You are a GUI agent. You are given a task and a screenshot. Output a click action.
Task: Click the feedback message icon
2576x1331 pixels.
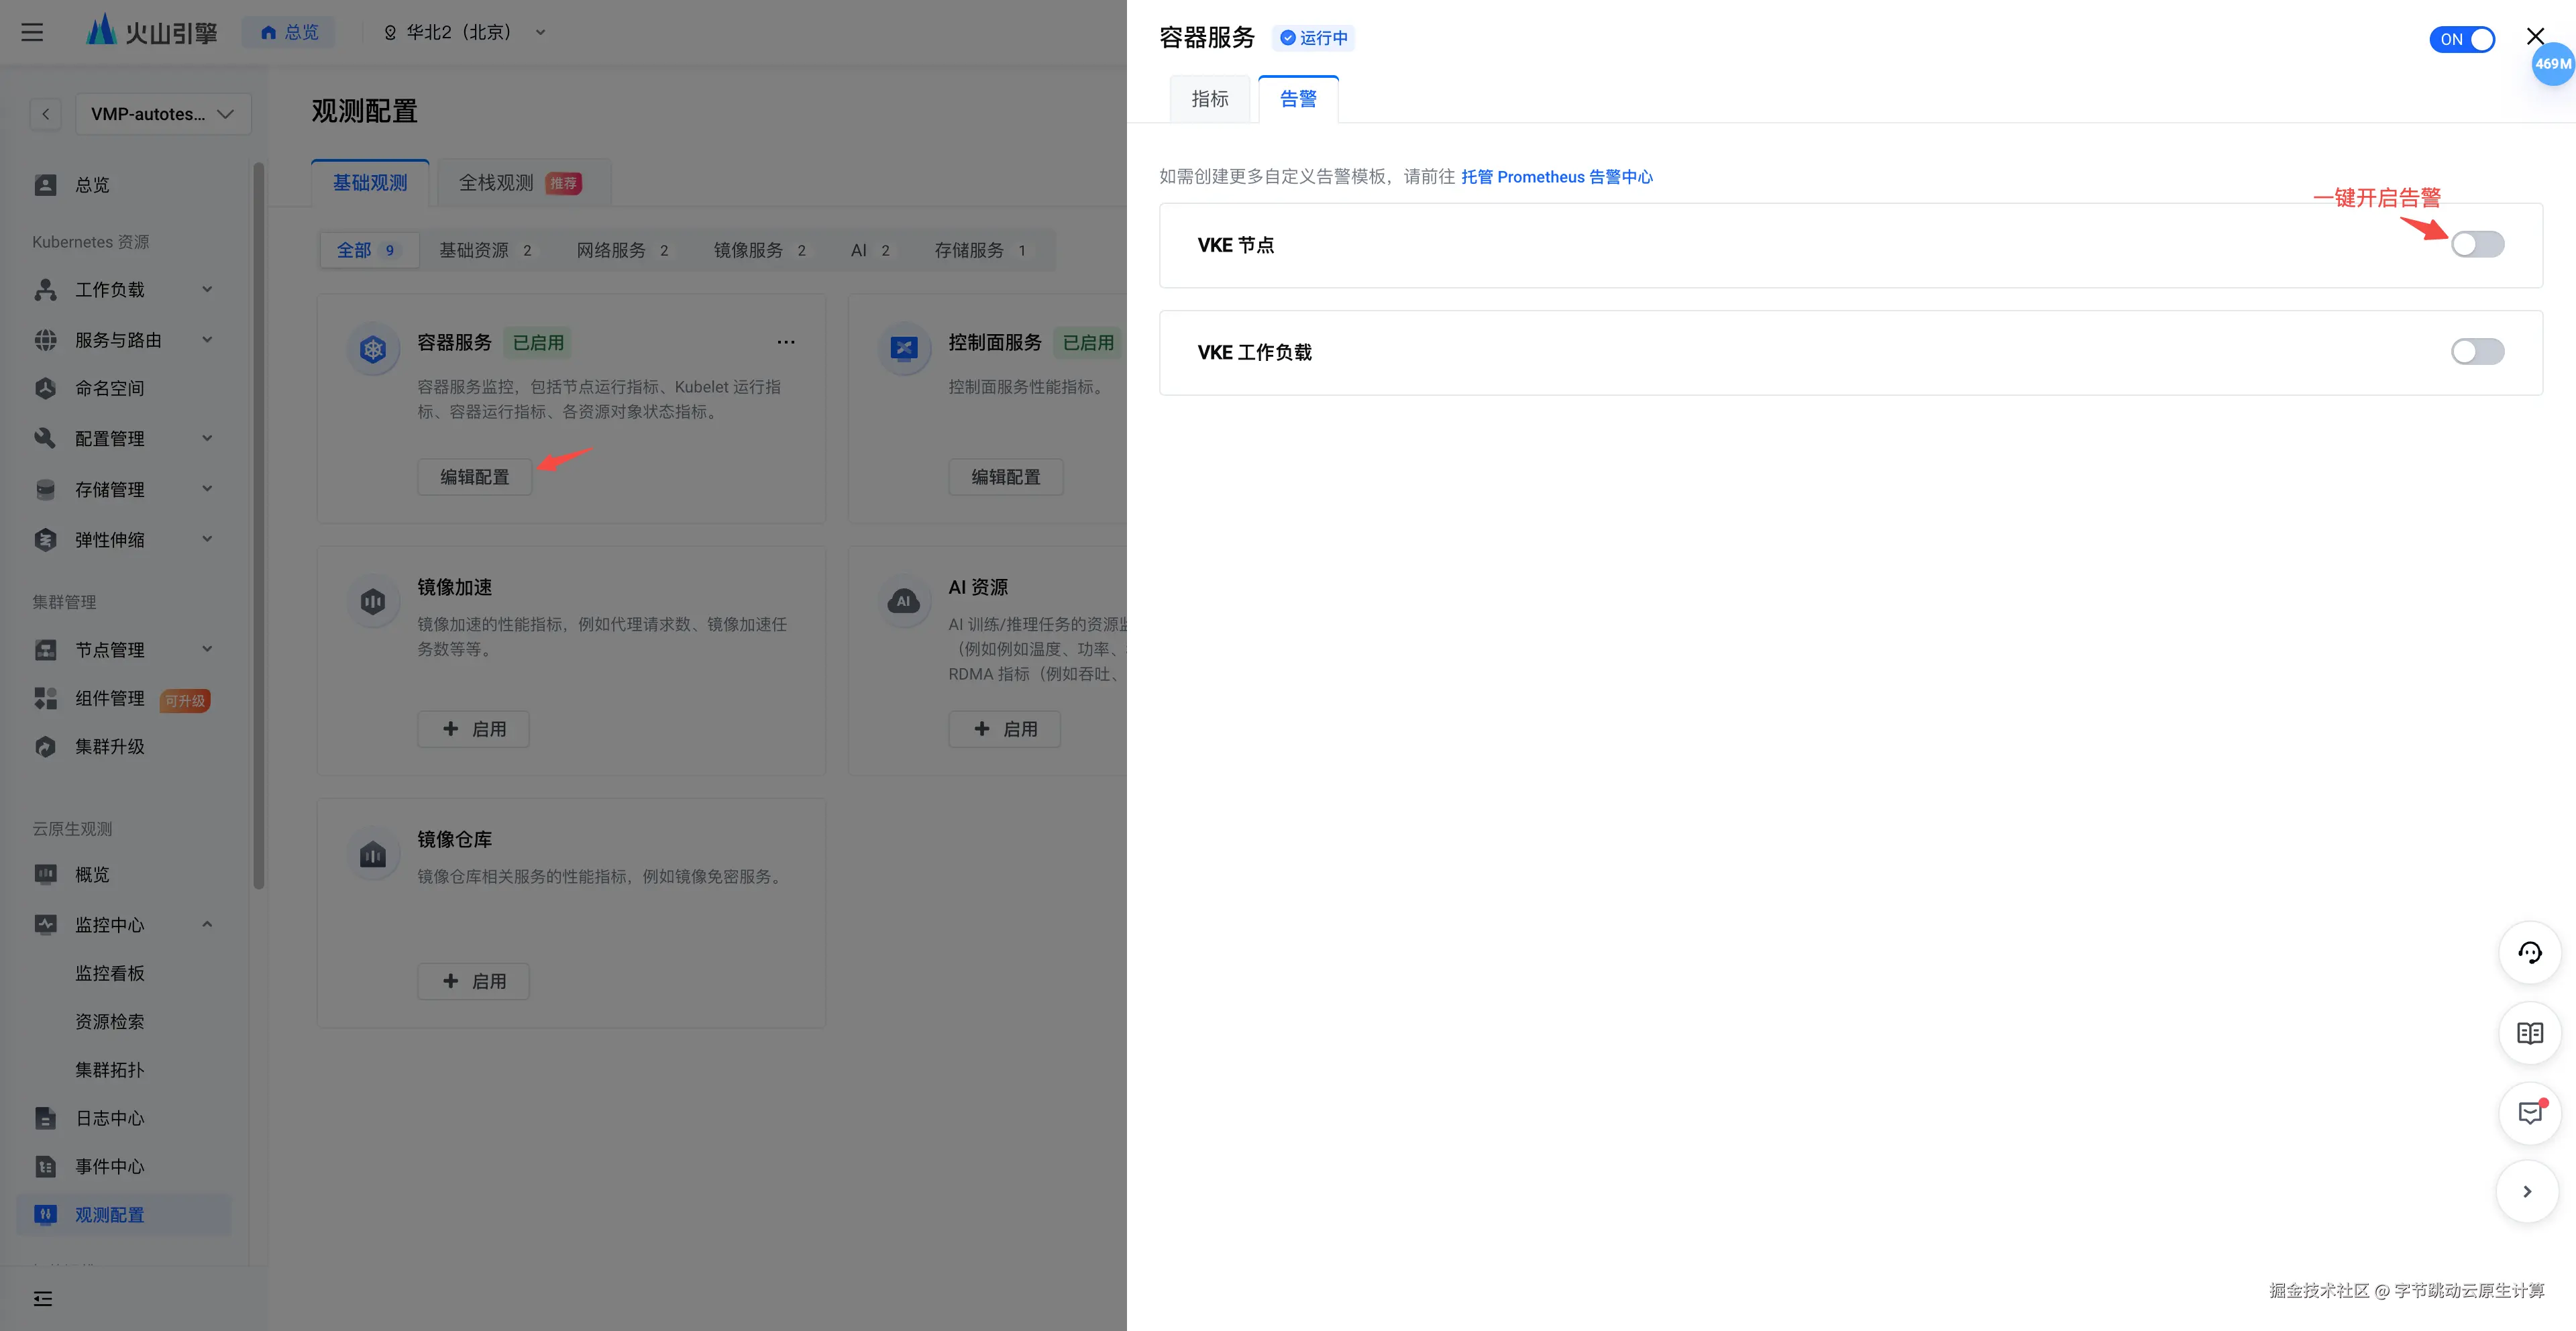tap(2529, 1113)
